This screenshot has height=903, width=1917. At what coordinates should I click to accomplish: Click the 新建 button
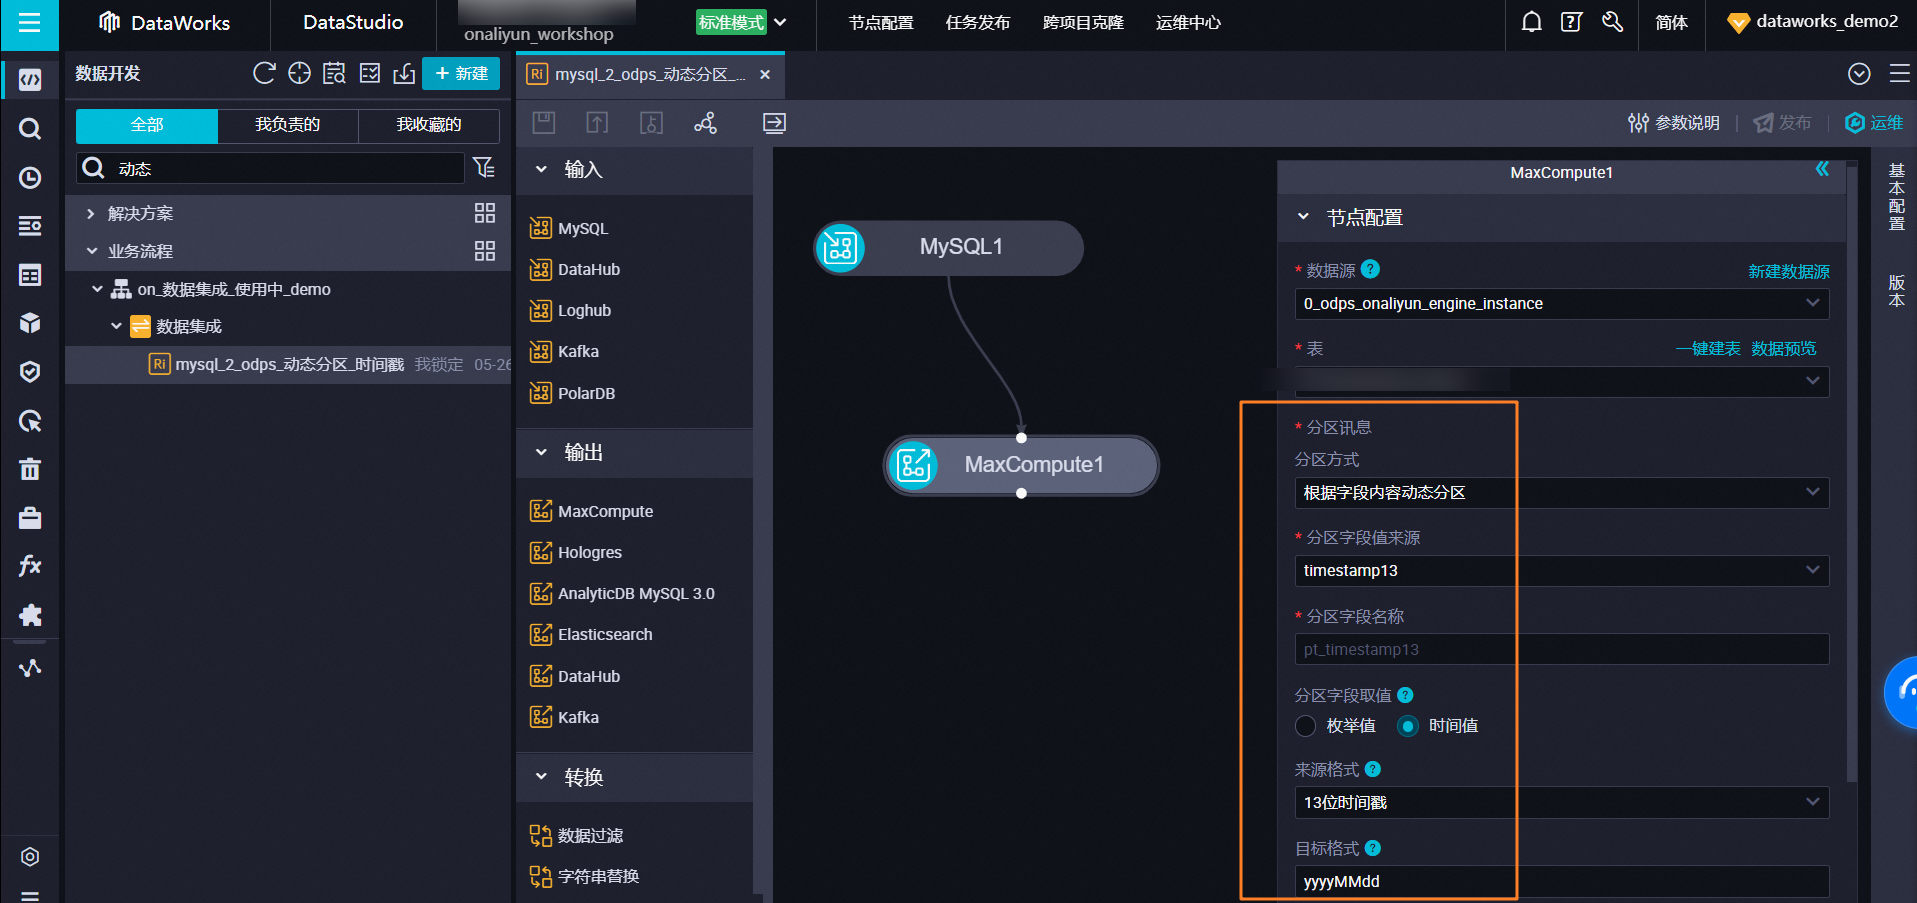(461, 73)
